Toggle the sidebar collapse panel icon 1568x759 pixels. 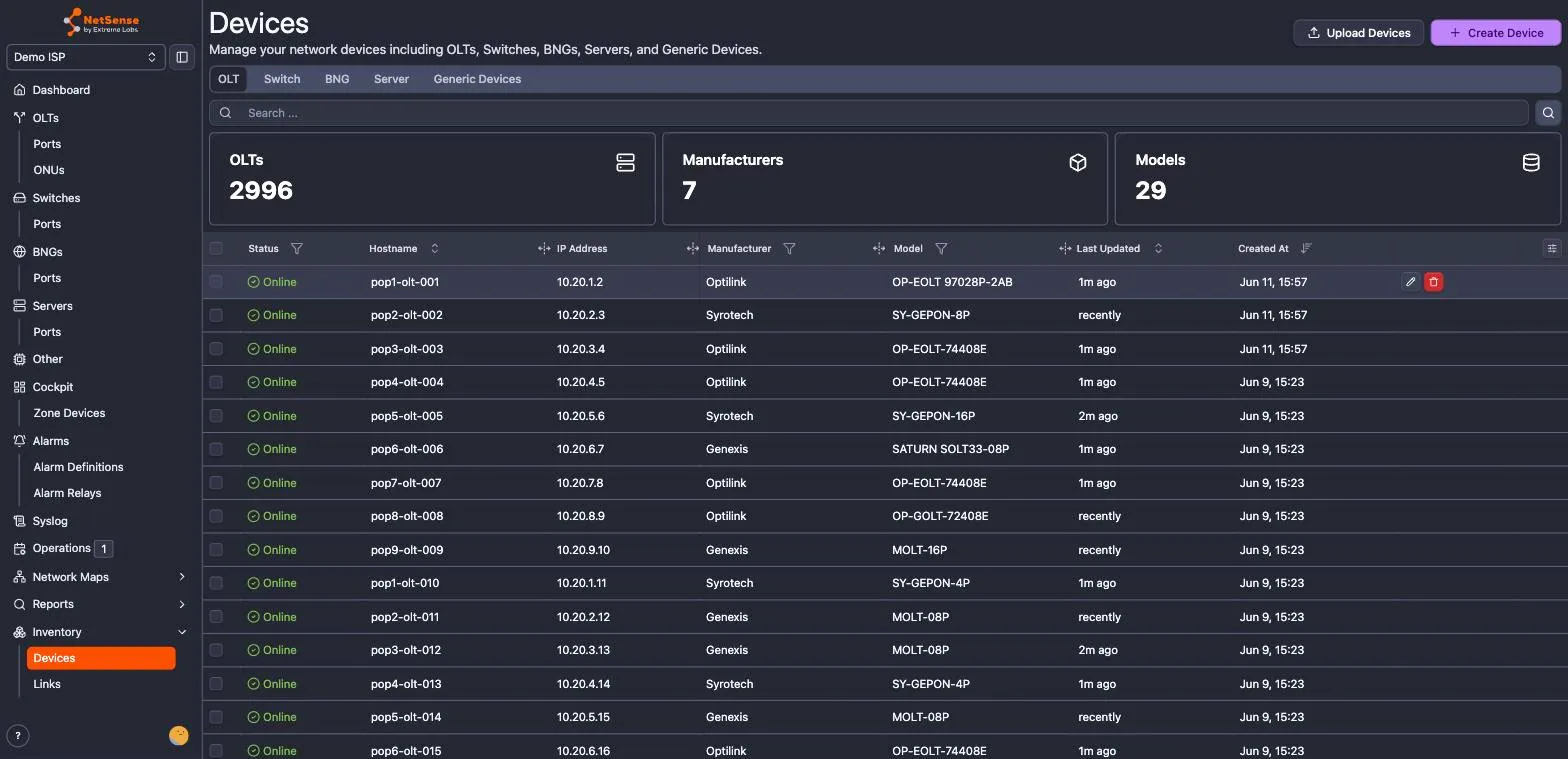pyautogui.click(x=182, y=57)
